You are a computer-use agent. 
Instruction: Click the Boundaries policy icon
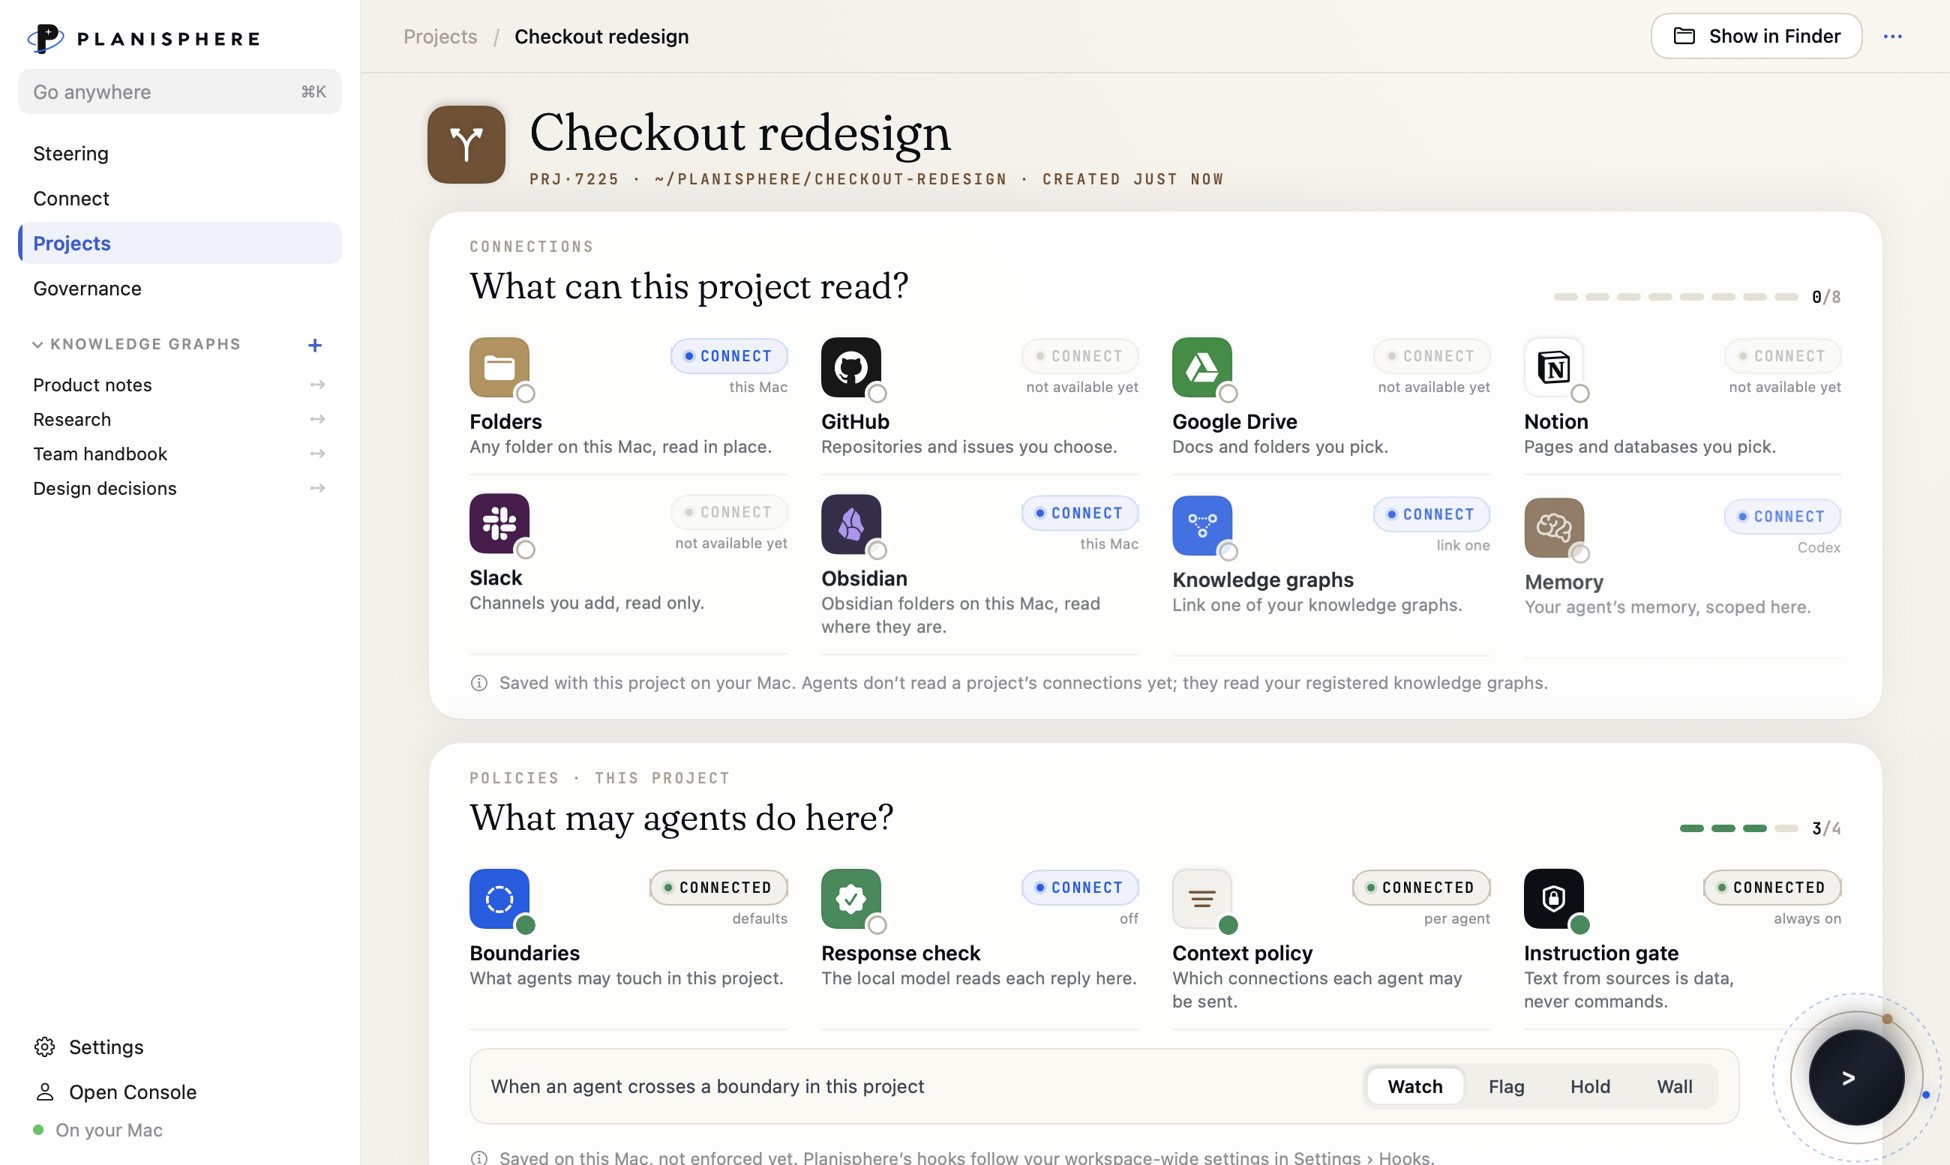(x=499, y=899)
